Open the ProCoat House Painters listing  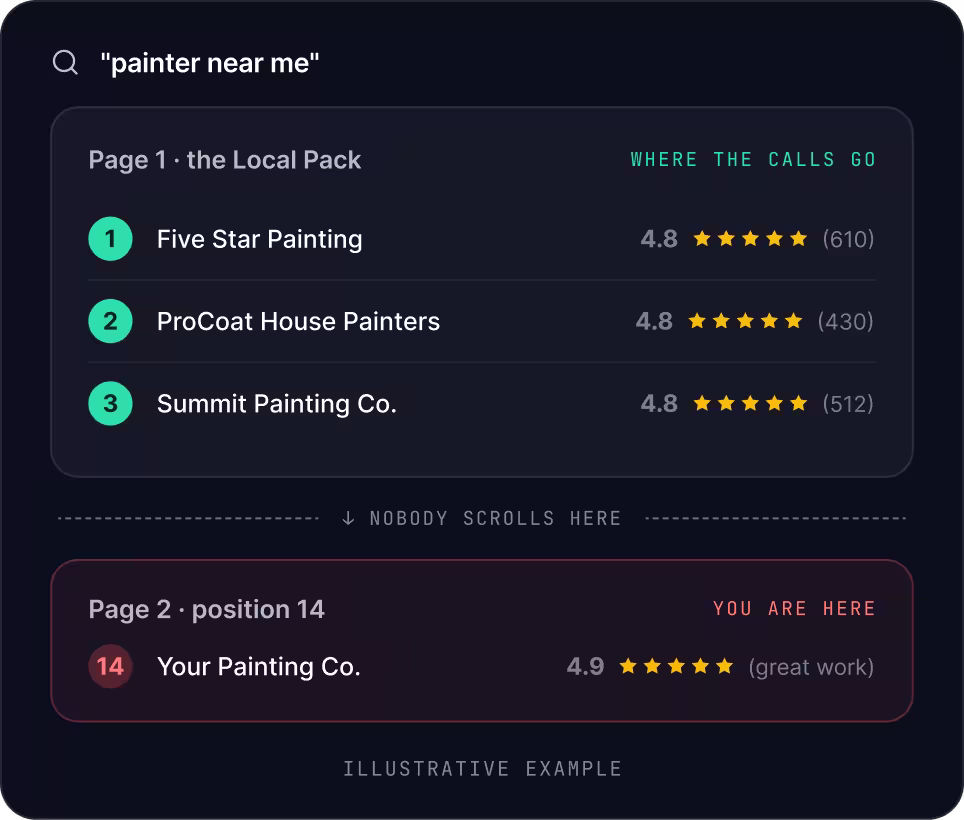point(482,321)
